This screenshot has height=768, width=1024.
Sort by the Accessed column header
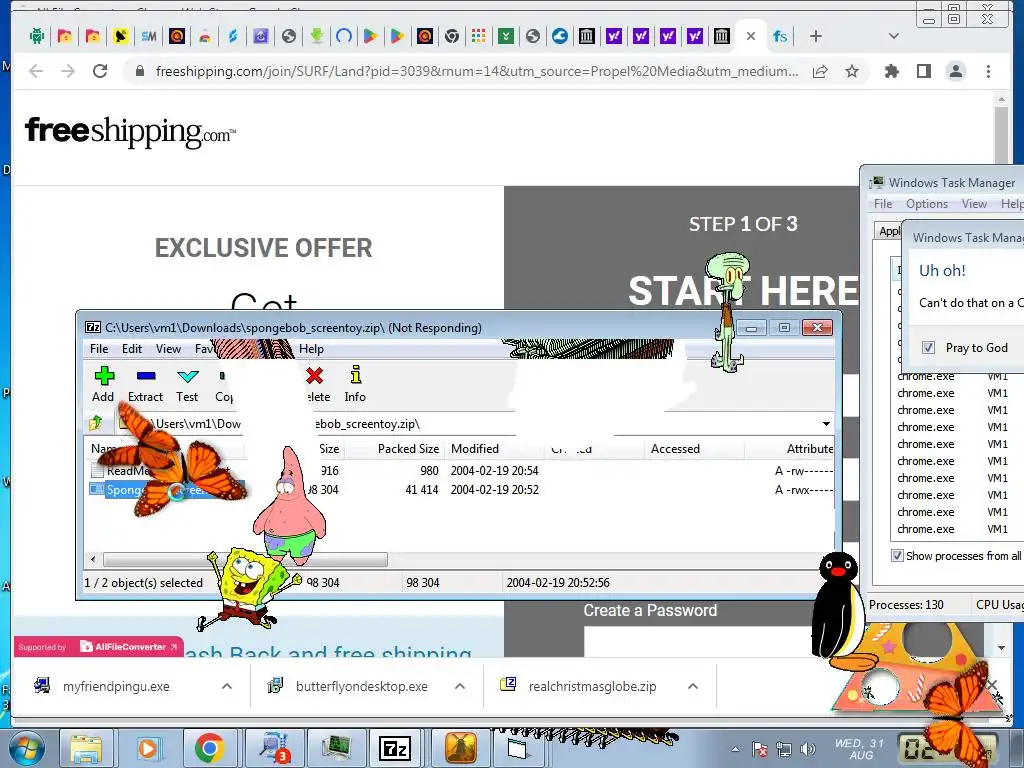[675, 449]
